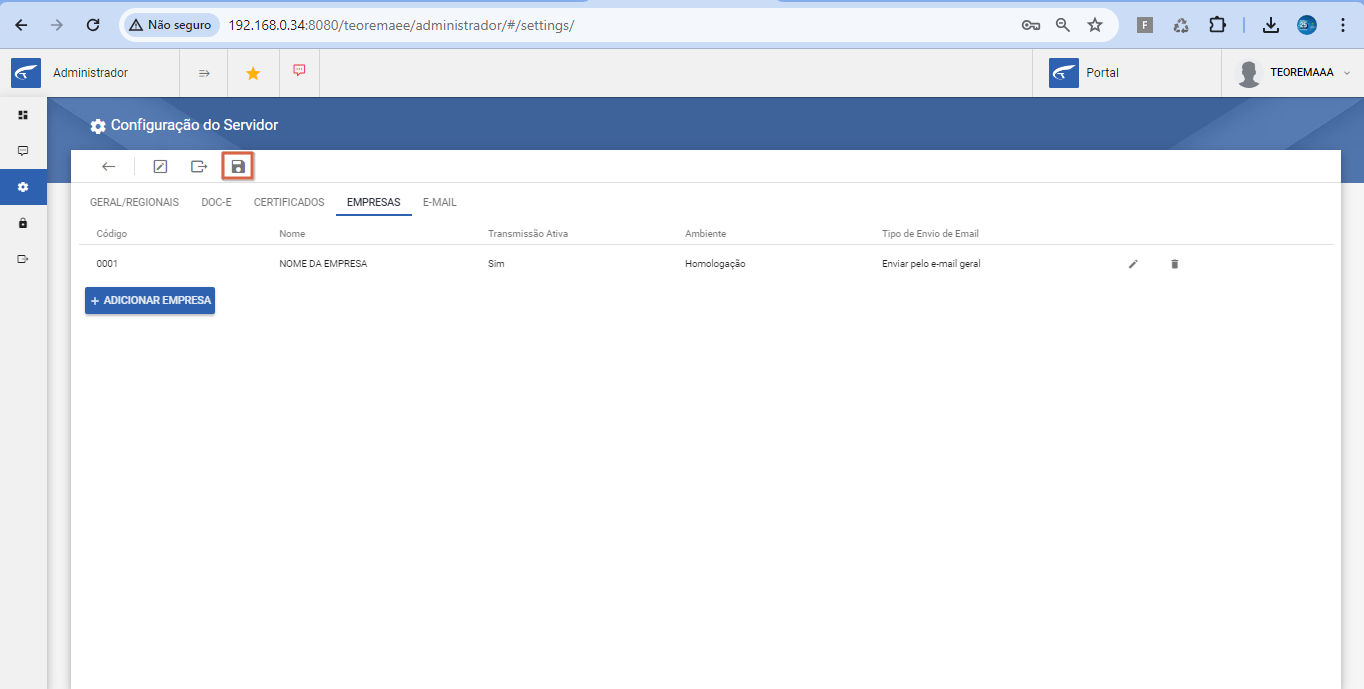Reload the page
This screenshot has height=689, width=1364.
pyautogui.click(x=93, y=25)
